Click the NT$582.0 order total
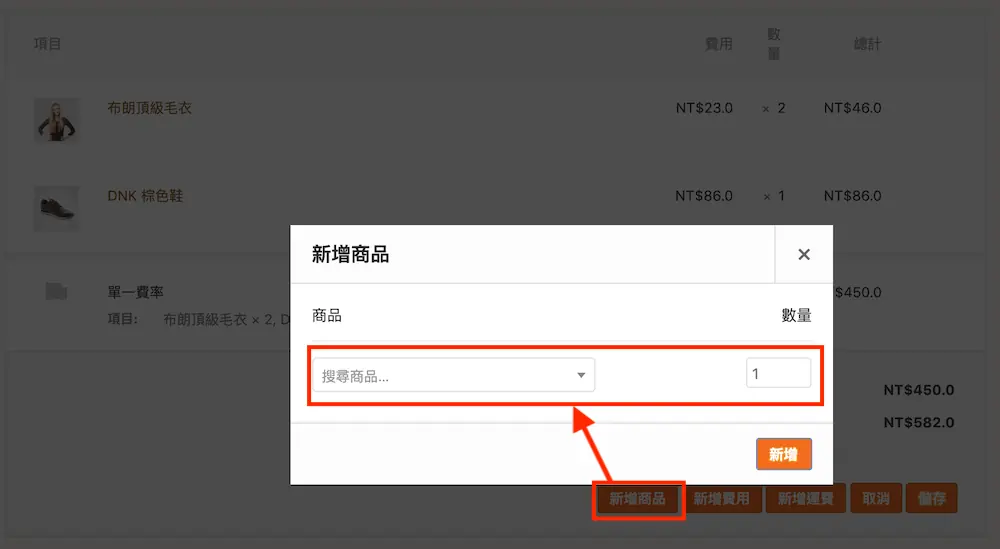This screenshot has width=1000, height=549. pos(919,422)
